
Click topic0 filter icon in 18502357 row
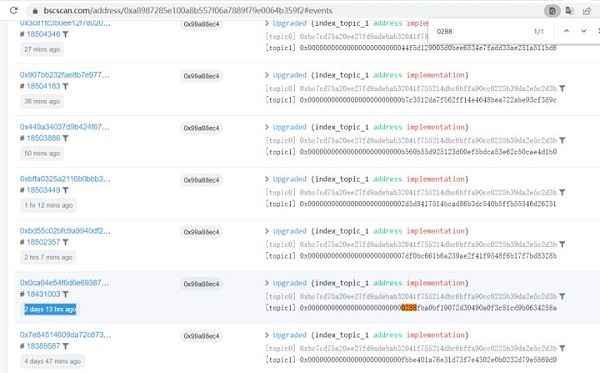(x=562, y=244)
